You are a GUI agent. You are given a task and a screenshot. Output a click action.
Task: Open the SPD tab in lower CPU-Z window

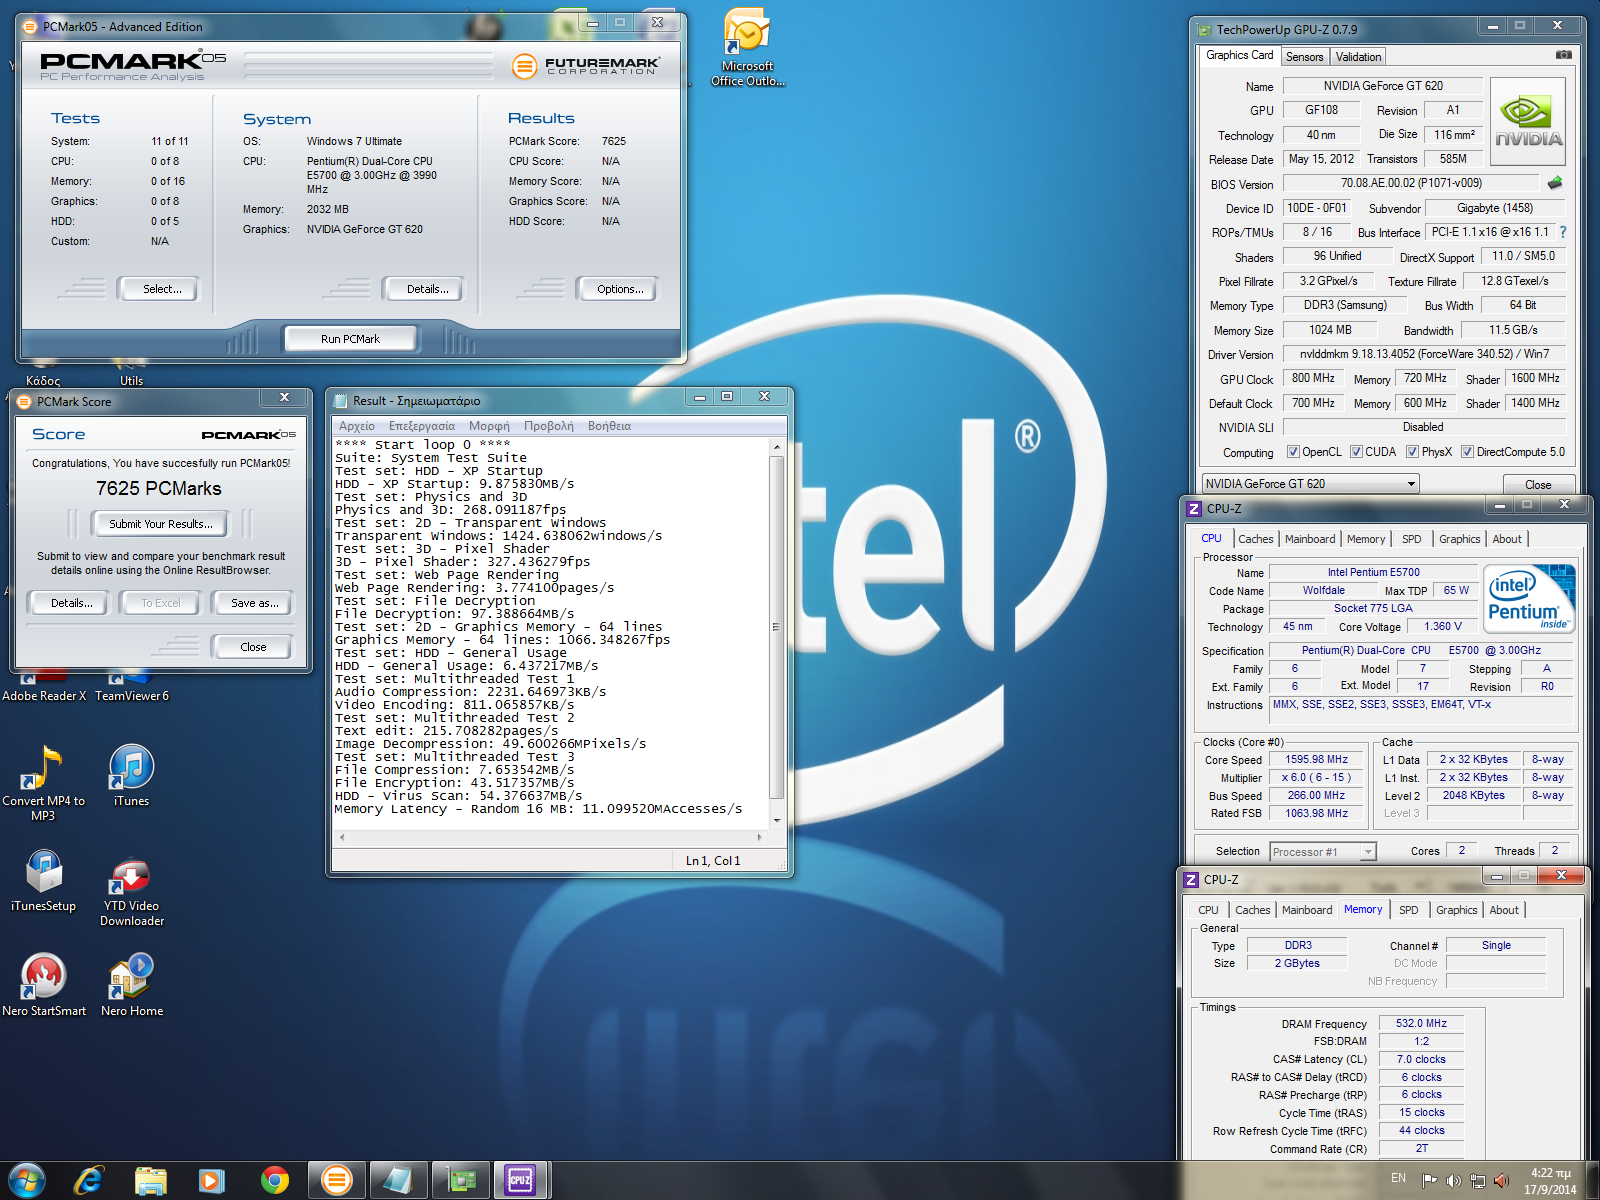[x=1408, y=910]
